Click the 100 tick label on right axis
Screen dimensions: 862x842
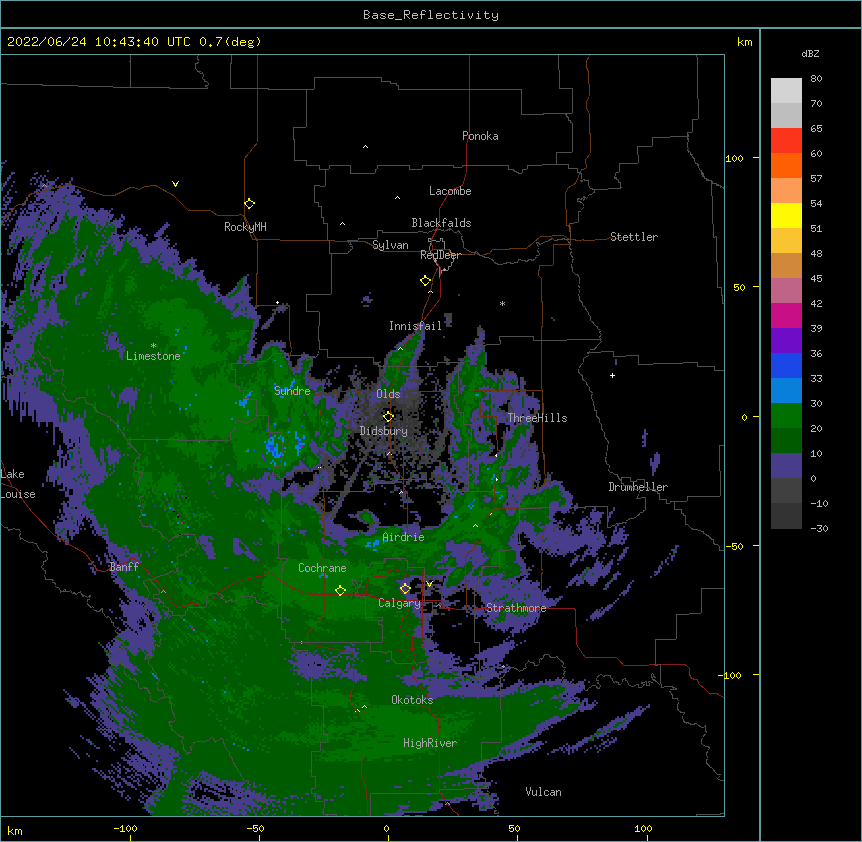pyautogui.click(x=734, y=158)
